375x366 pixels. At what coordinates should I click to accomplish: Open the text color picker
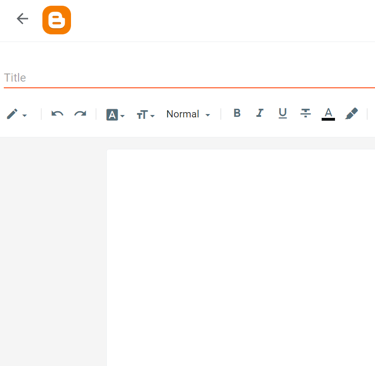(328, 114)
